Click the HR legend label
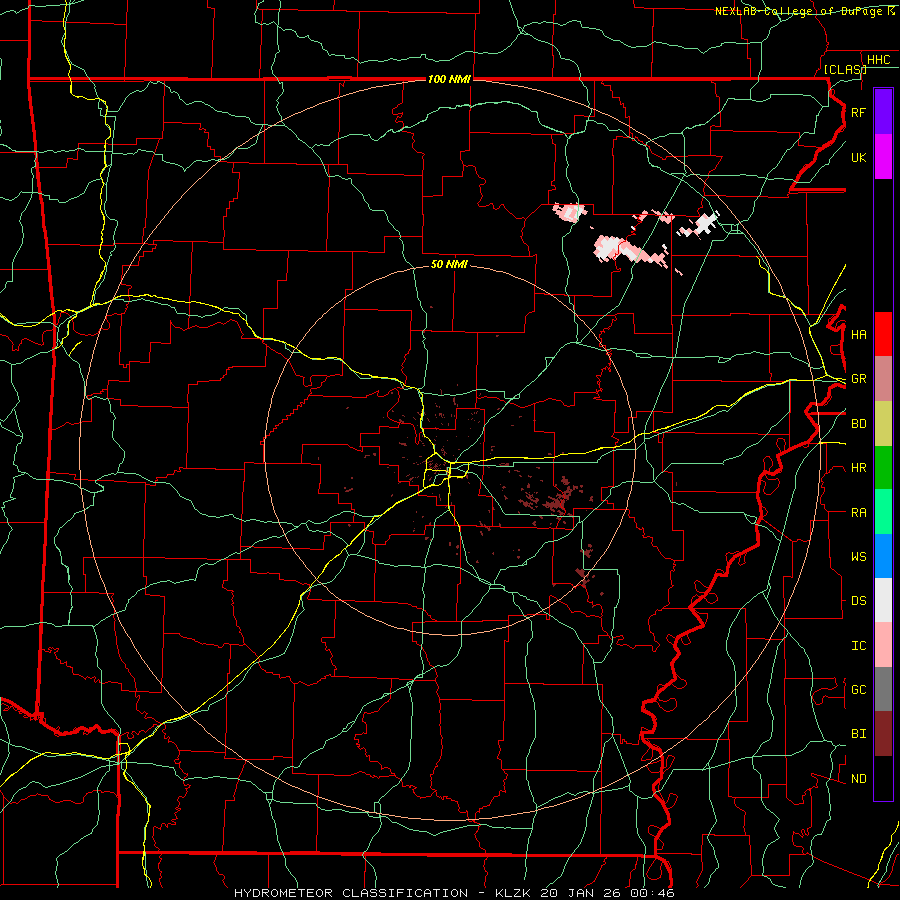Viewport: 900px width, 900px height. click(x=858, y=468)
